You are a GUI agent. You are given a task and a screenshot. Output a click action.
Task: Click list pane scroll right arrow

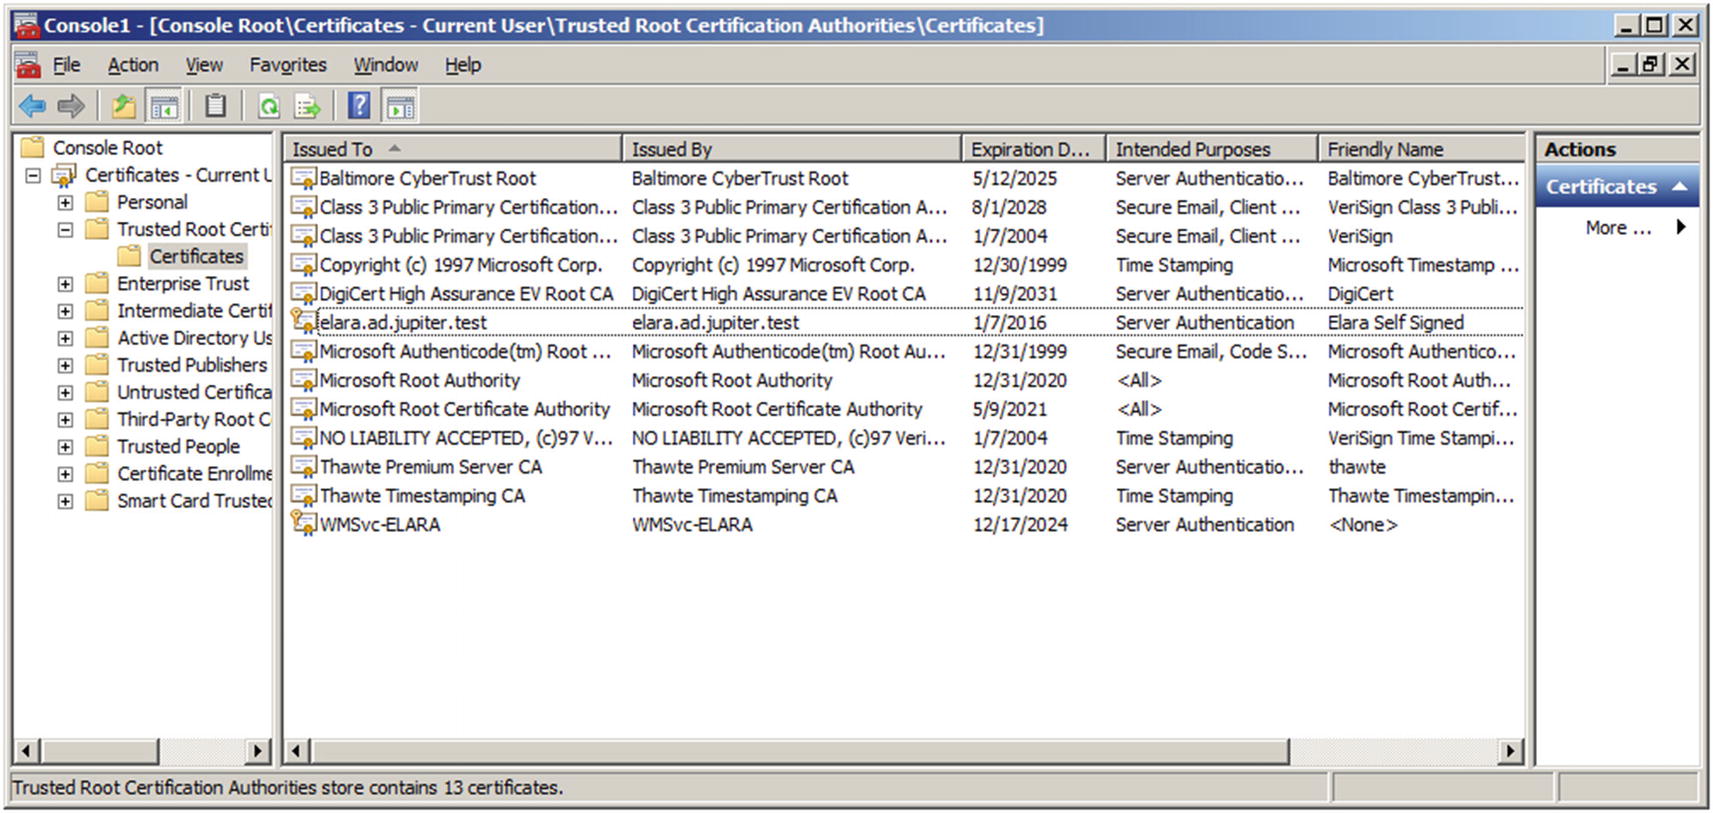click(x=1511, y=751)
